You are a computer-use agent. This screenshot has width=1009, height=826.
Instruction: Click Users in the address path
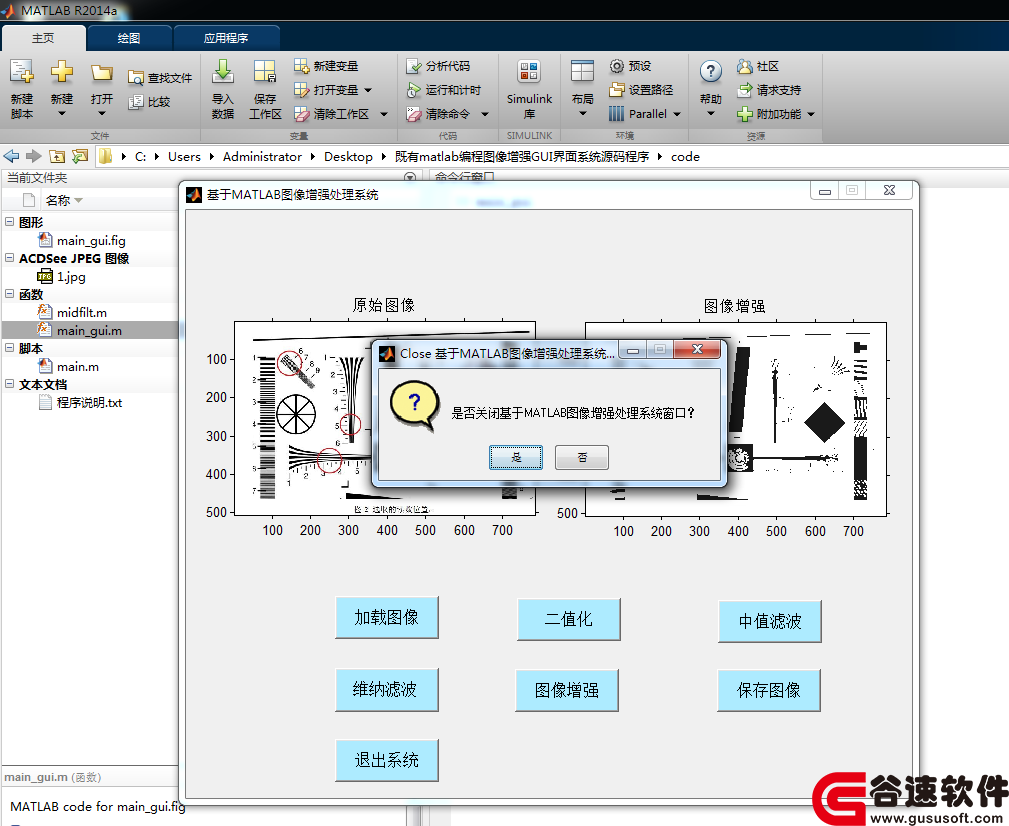(184, 156)
